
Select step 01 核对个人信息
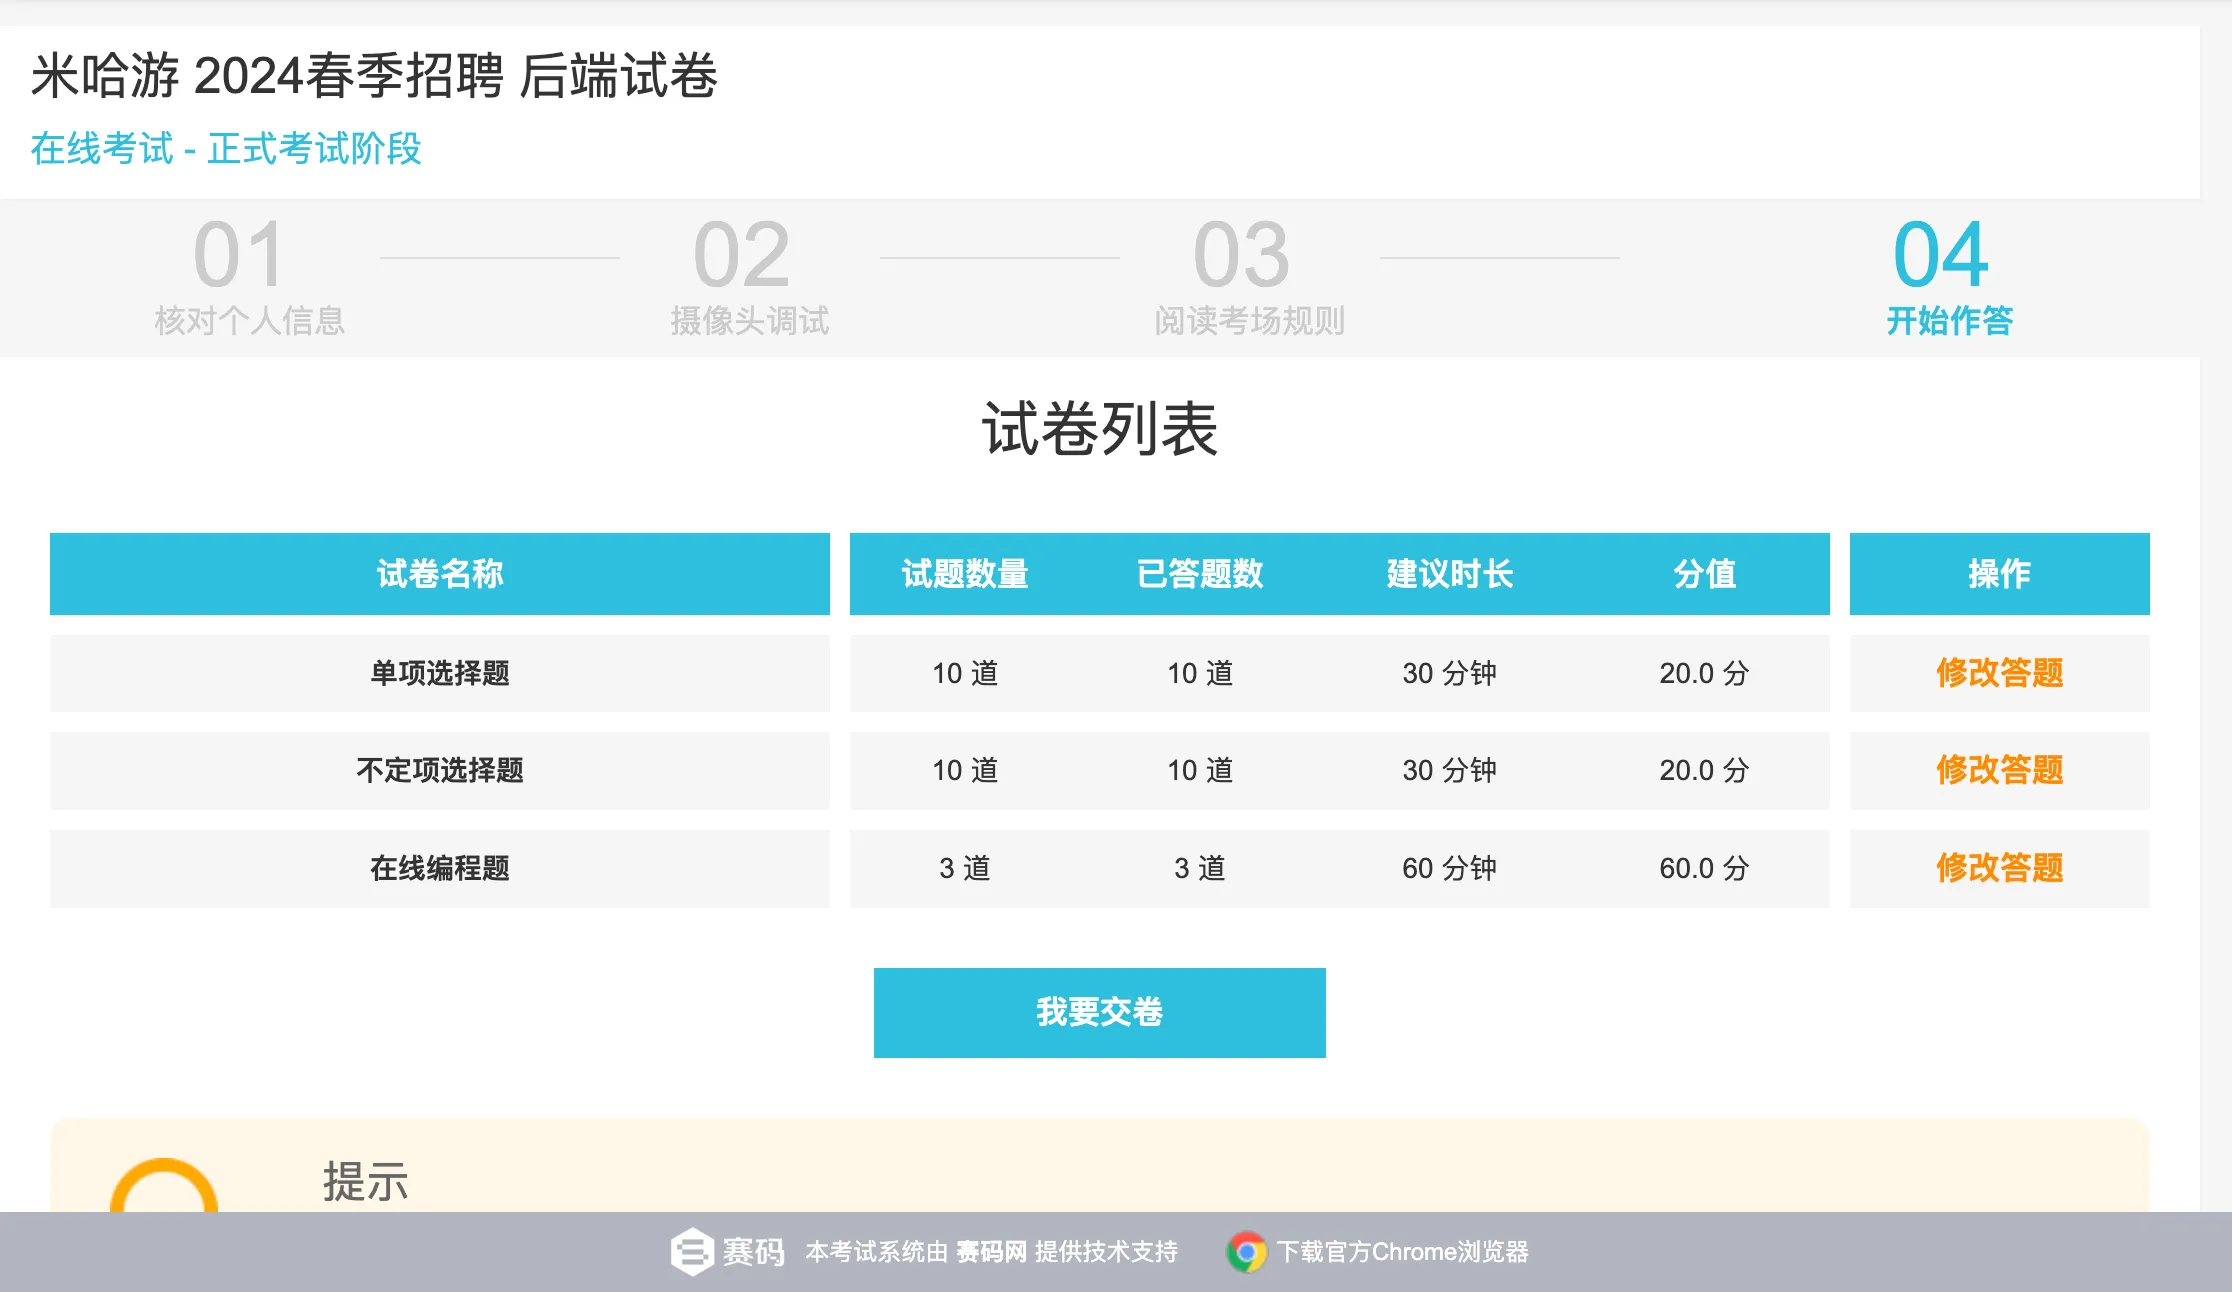249,277
